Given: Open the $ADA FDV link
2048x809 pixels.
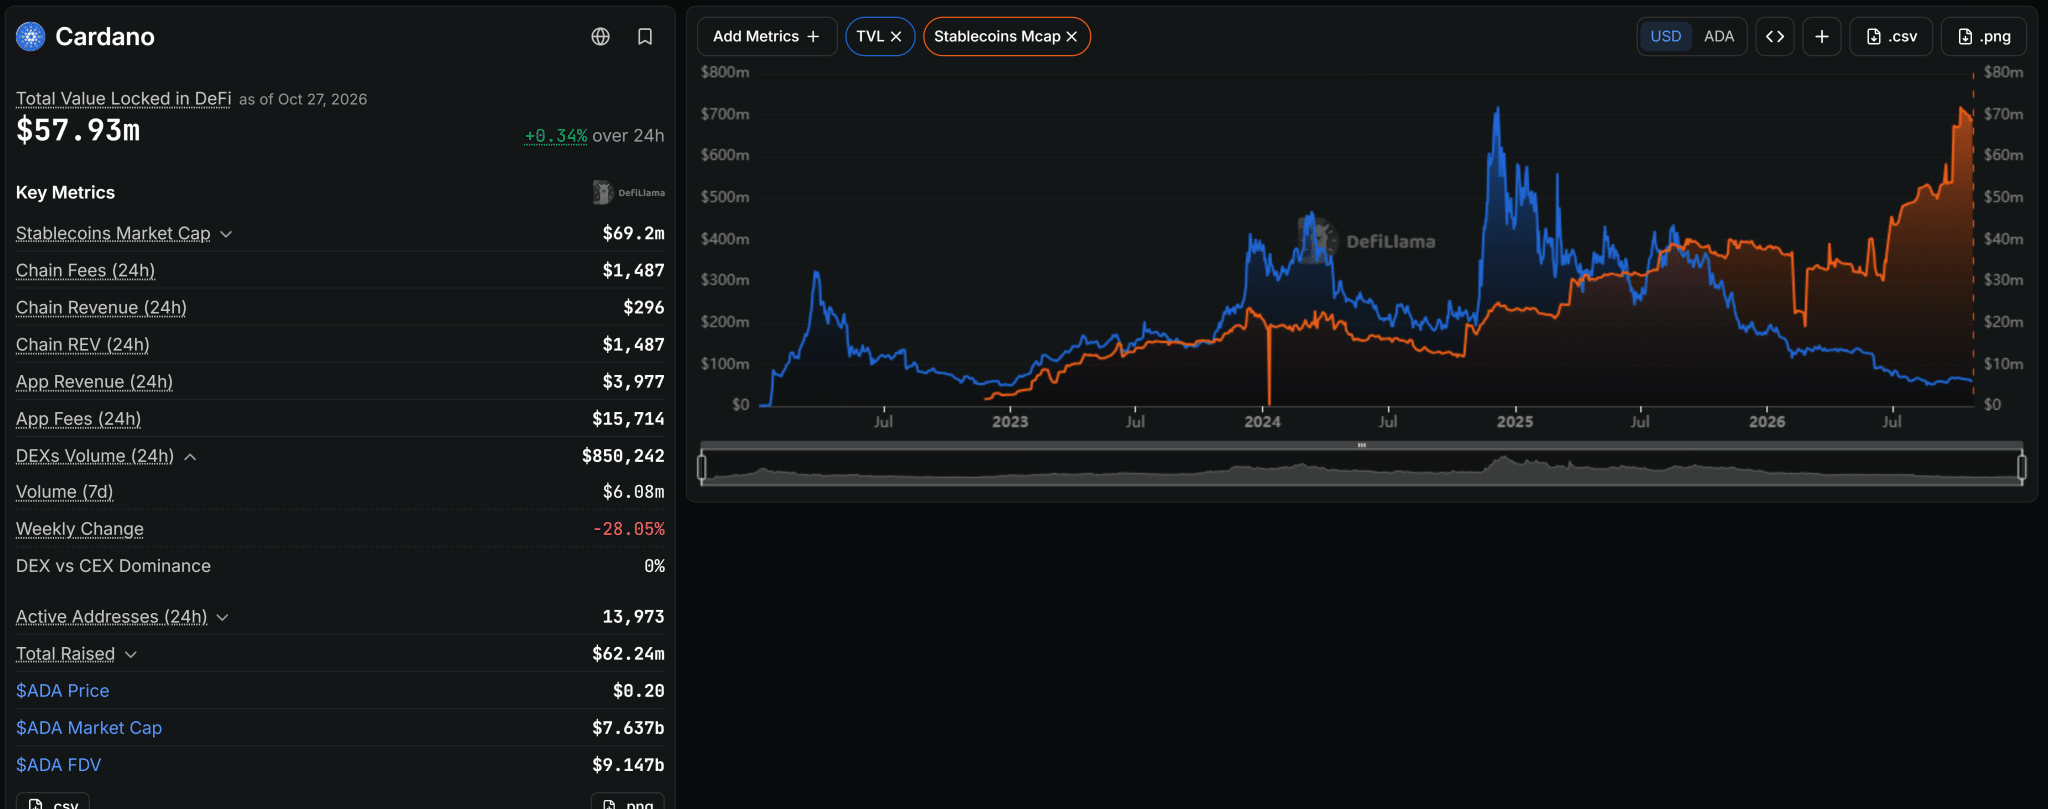Looking at the screenshot, I should click(59, 765).
